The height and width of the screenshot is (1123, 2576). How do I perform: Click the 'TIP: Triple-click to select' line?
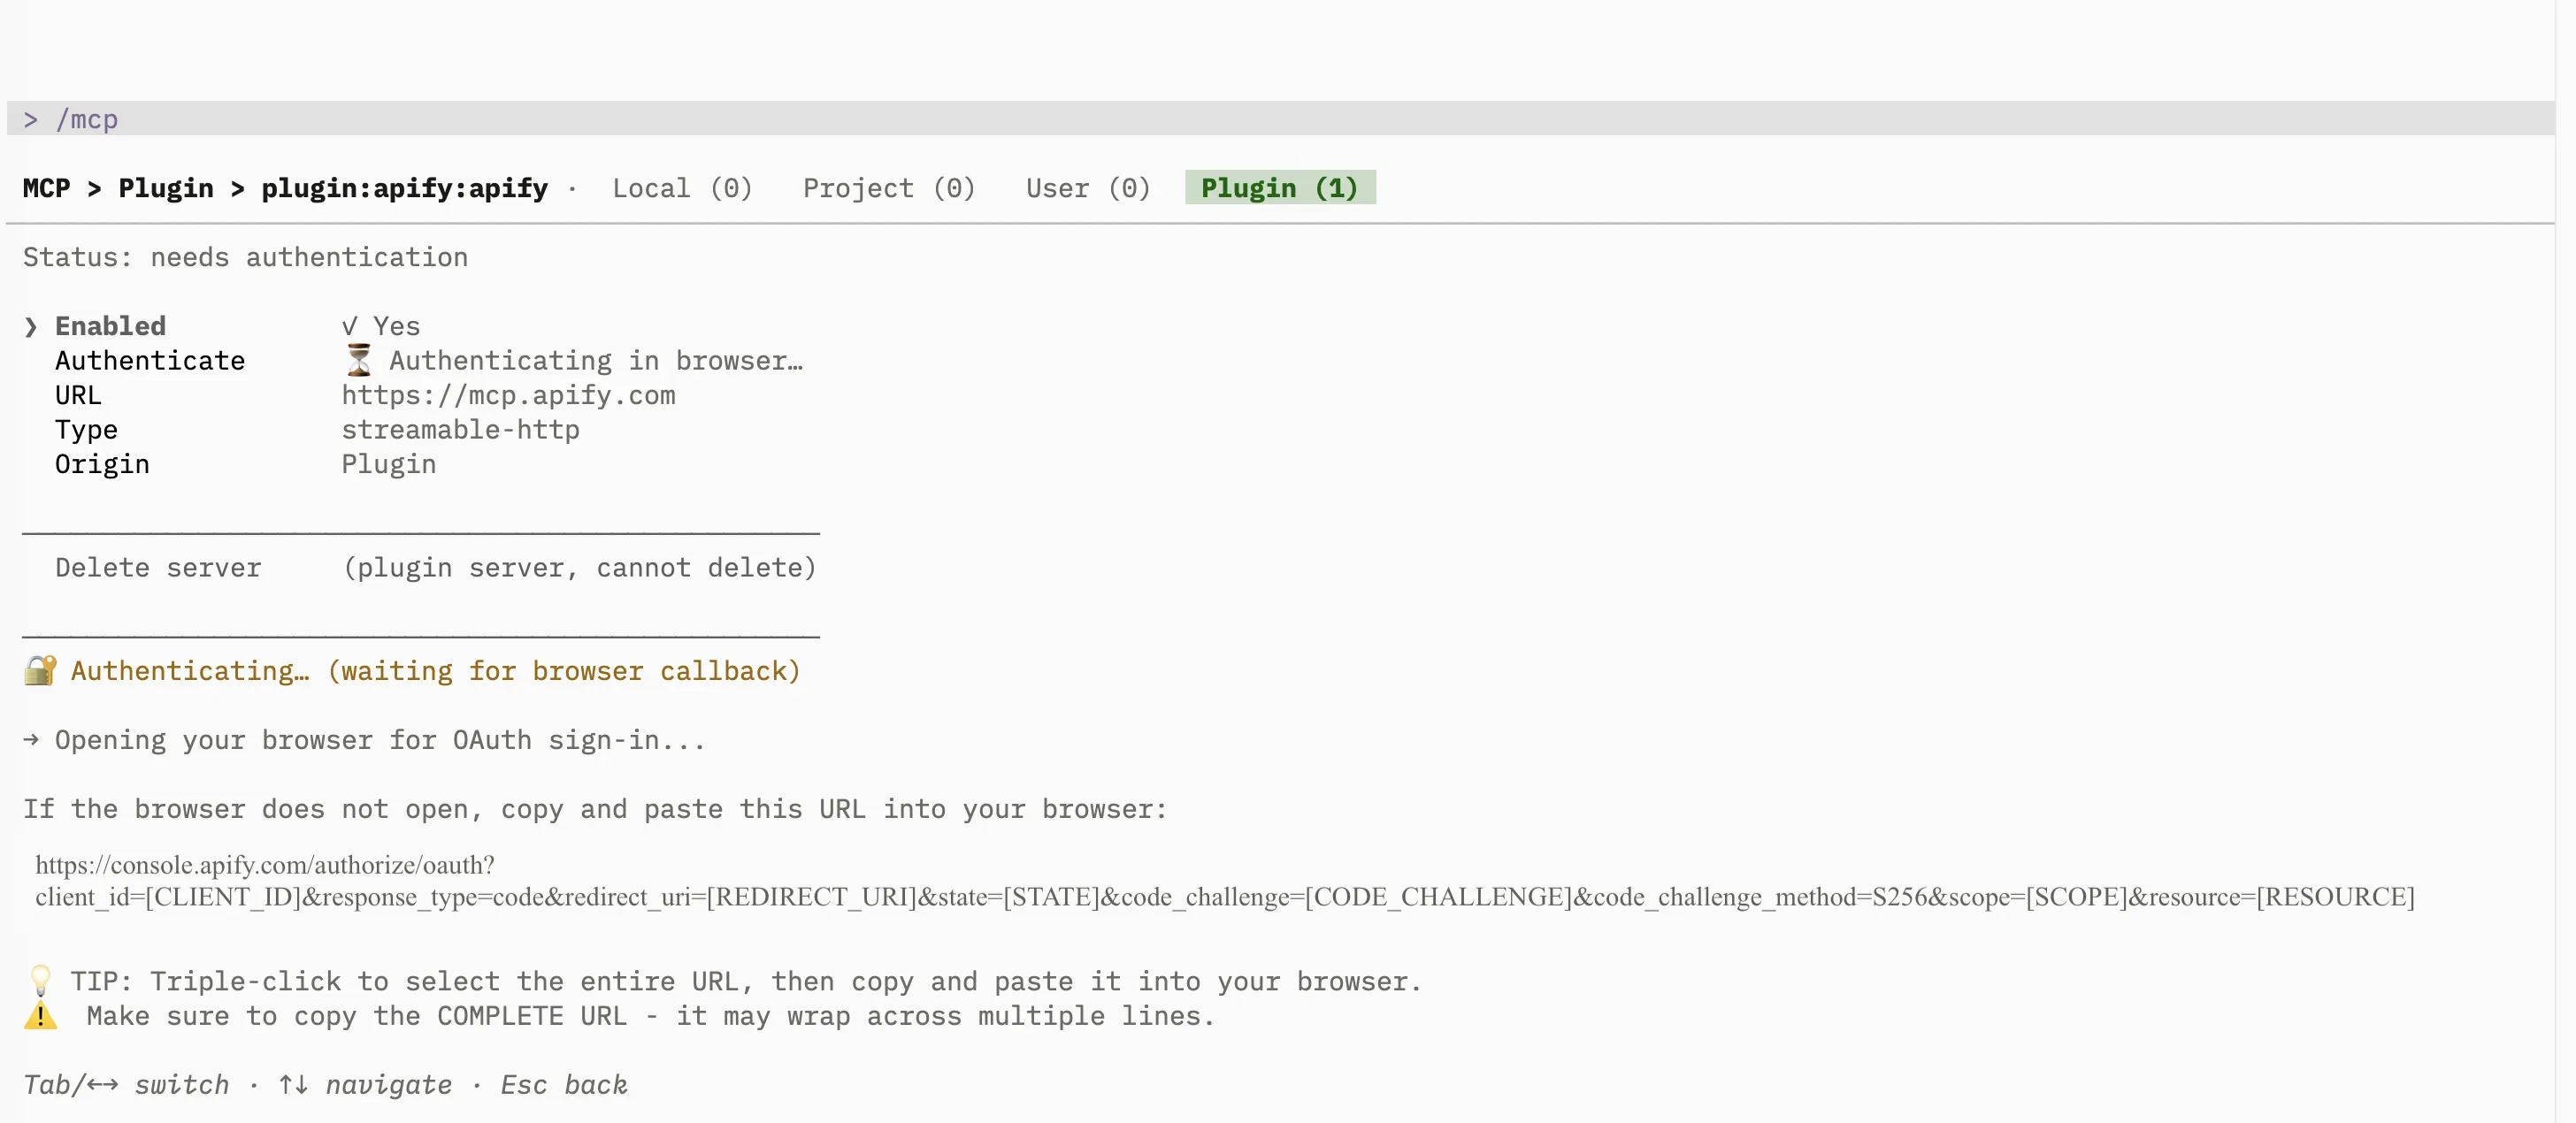(x=745, y=981)
